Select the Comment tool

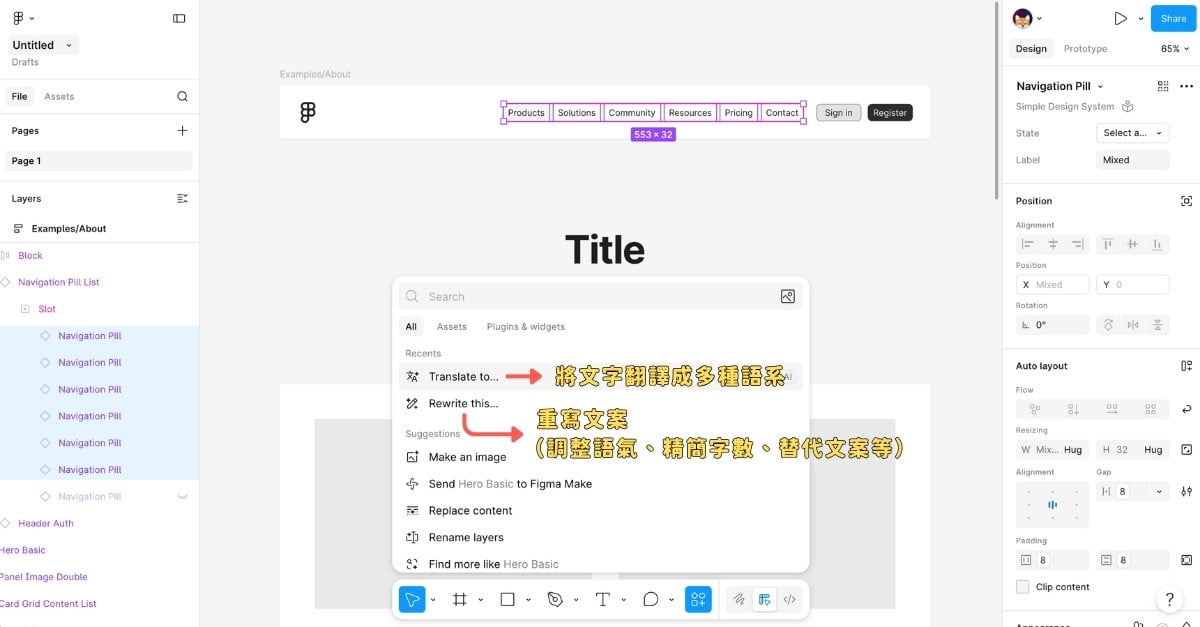[x=650, y=599]
